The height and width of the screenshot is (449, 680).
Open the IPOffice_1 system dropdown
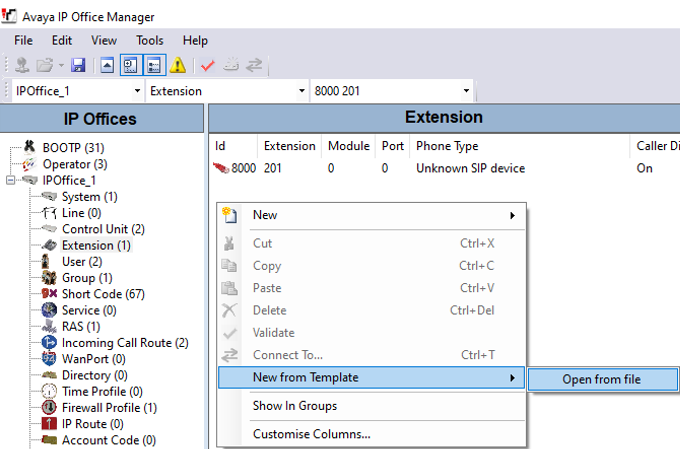[x=137, y=91]
